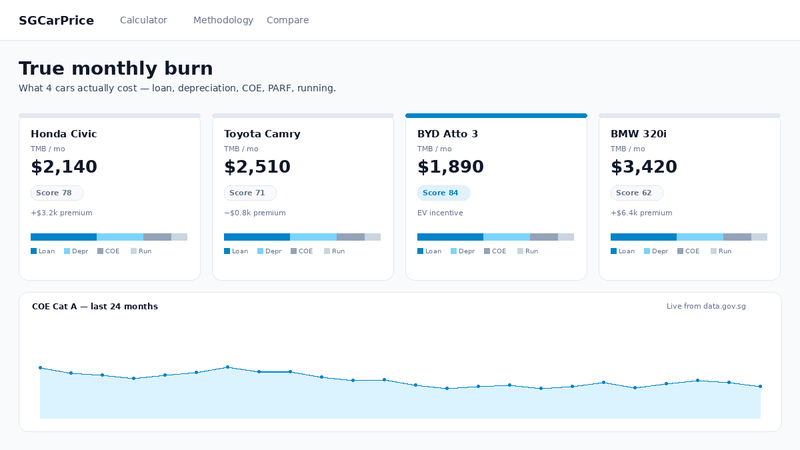Click the Score 84 badge
This screenshot has width=800, height=450.
point(443,193)
